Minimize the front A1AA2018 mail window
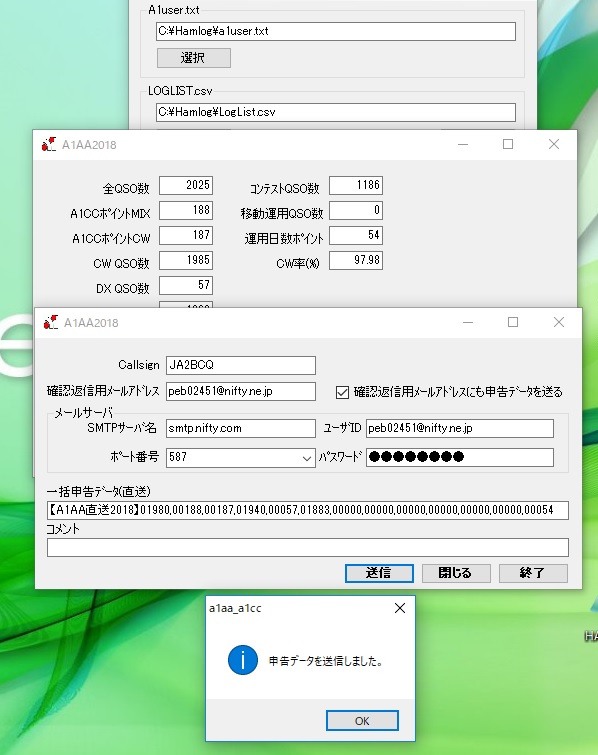This screenshot has width=598, height=755. tap(468, 322)
